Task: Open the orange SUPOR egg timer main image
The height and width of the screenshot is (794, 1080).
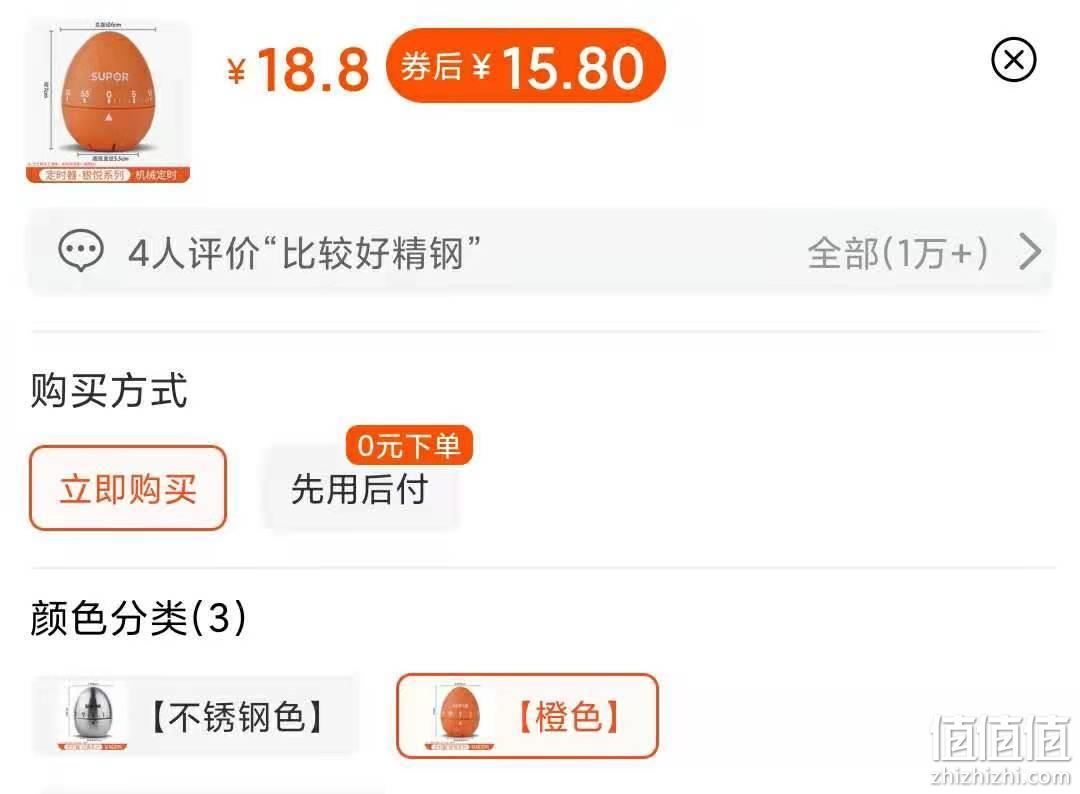Action: point(108,102)
